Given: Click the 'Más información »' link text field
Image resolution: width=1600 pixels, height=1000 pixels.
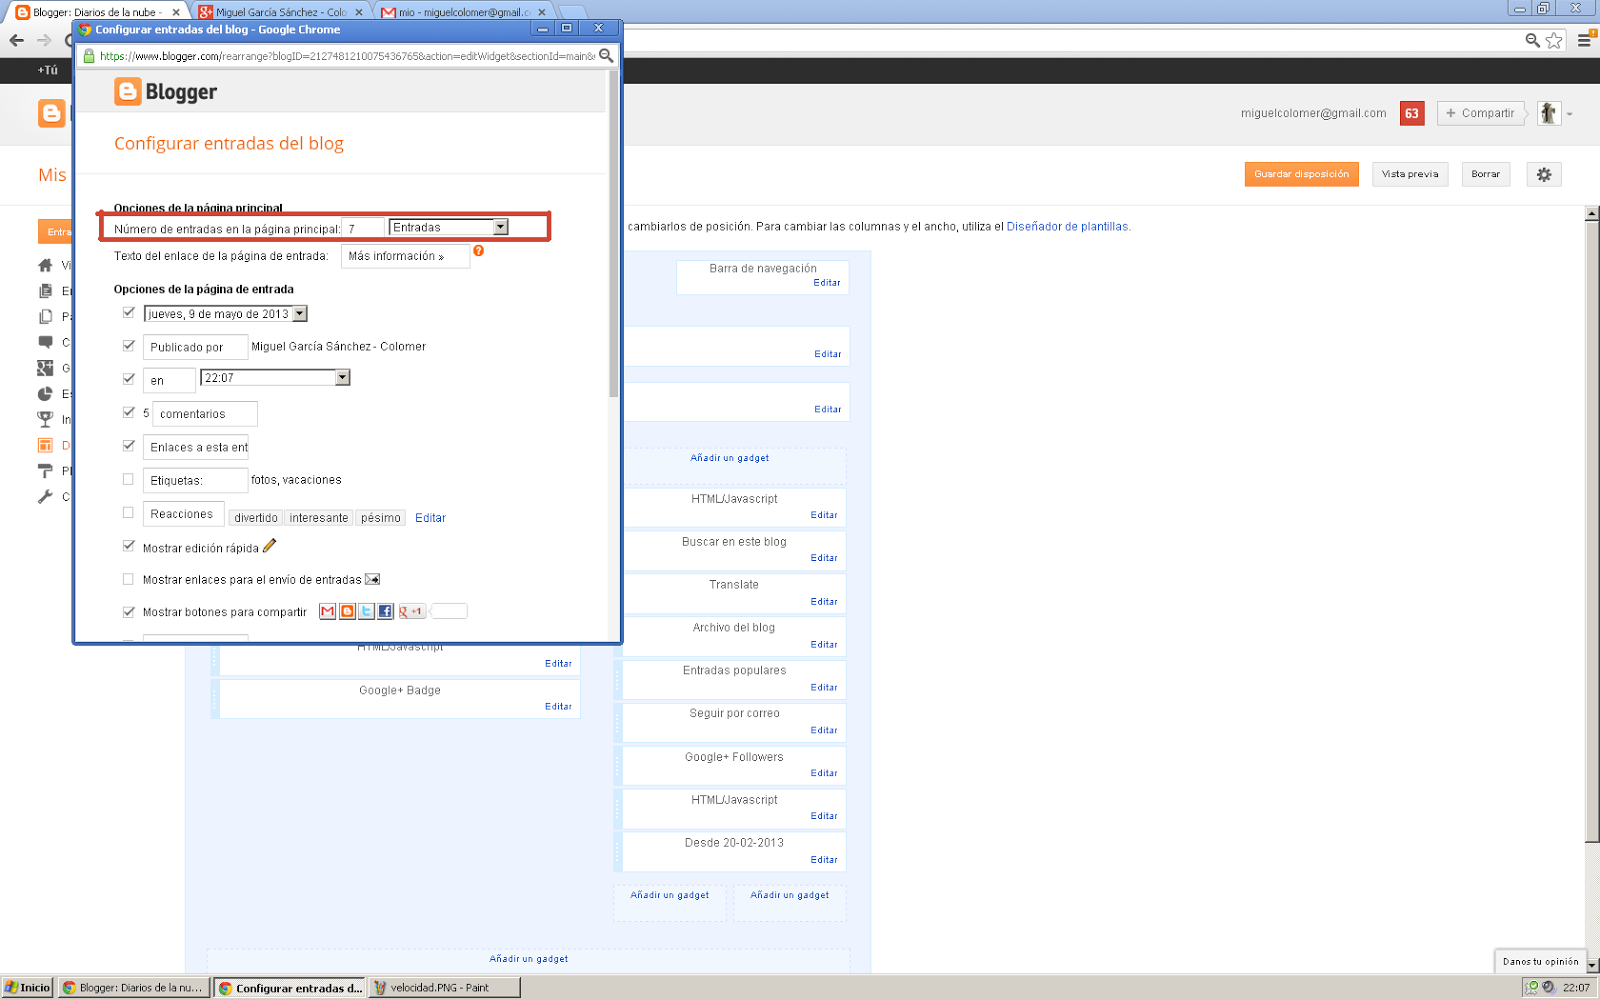Looking at the screenshot, I should click(x=405, y=256).
